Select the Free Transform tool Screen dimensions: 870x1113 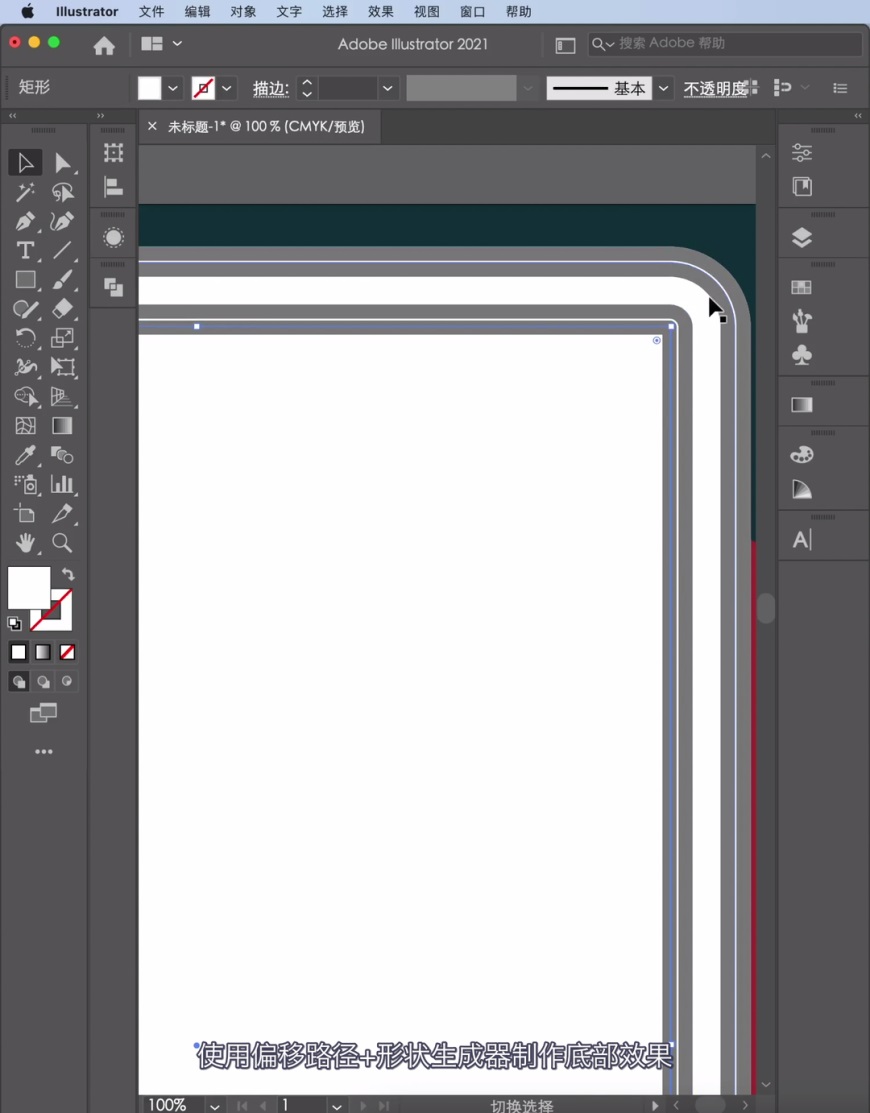(62, 367)
